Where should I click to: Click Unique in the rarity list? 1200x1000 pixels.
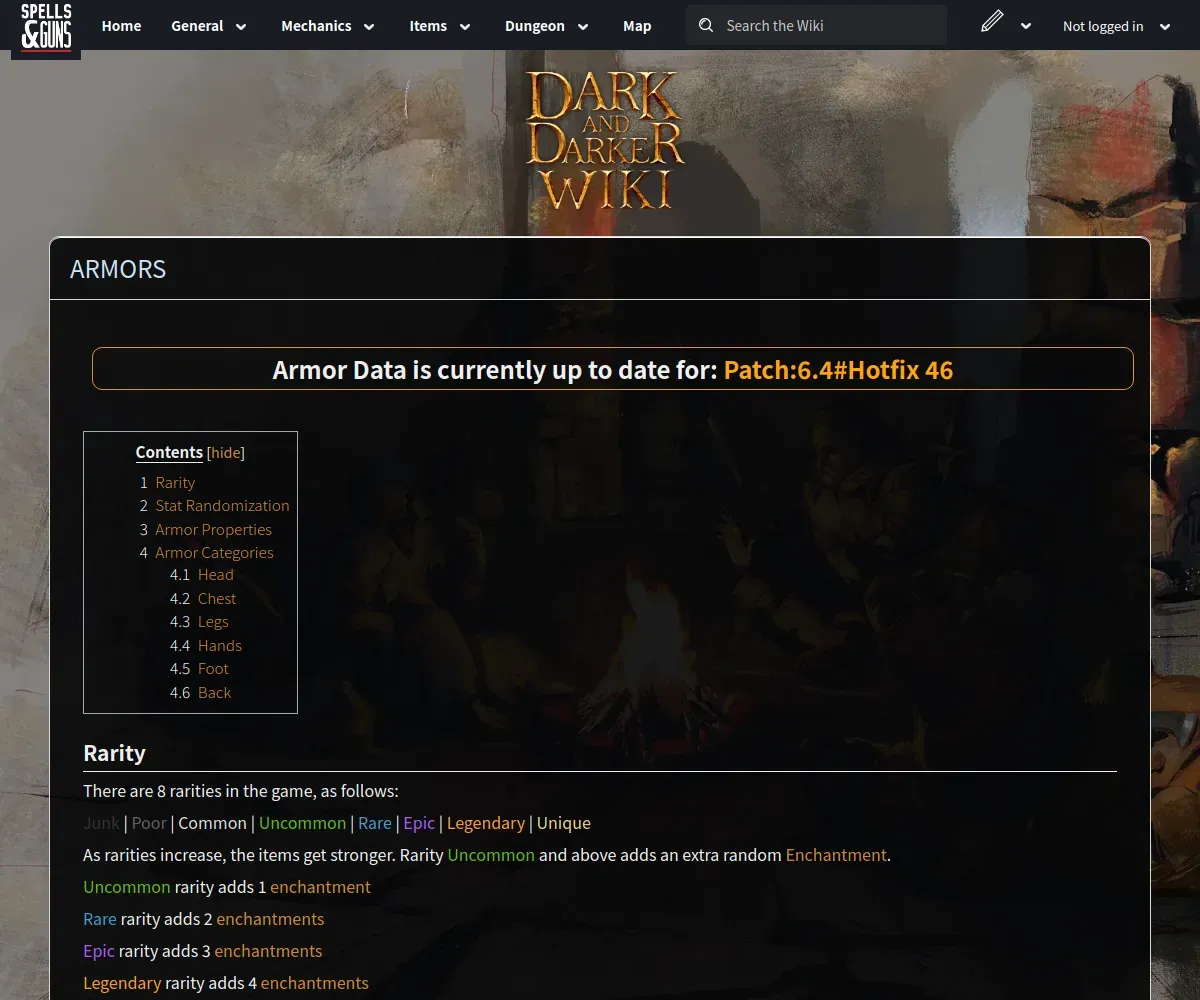pyautogui.click(x=564, y=823)
